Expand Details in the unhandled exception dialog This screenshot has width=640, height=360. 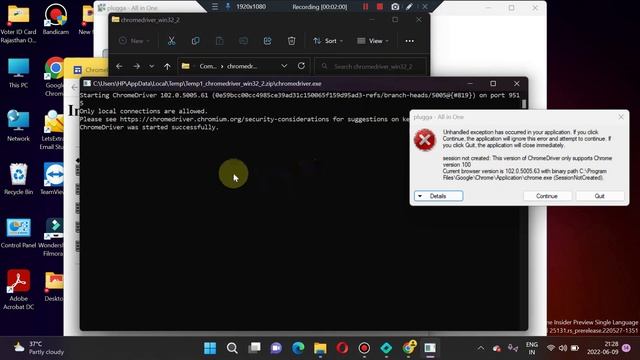coord(438,196)
